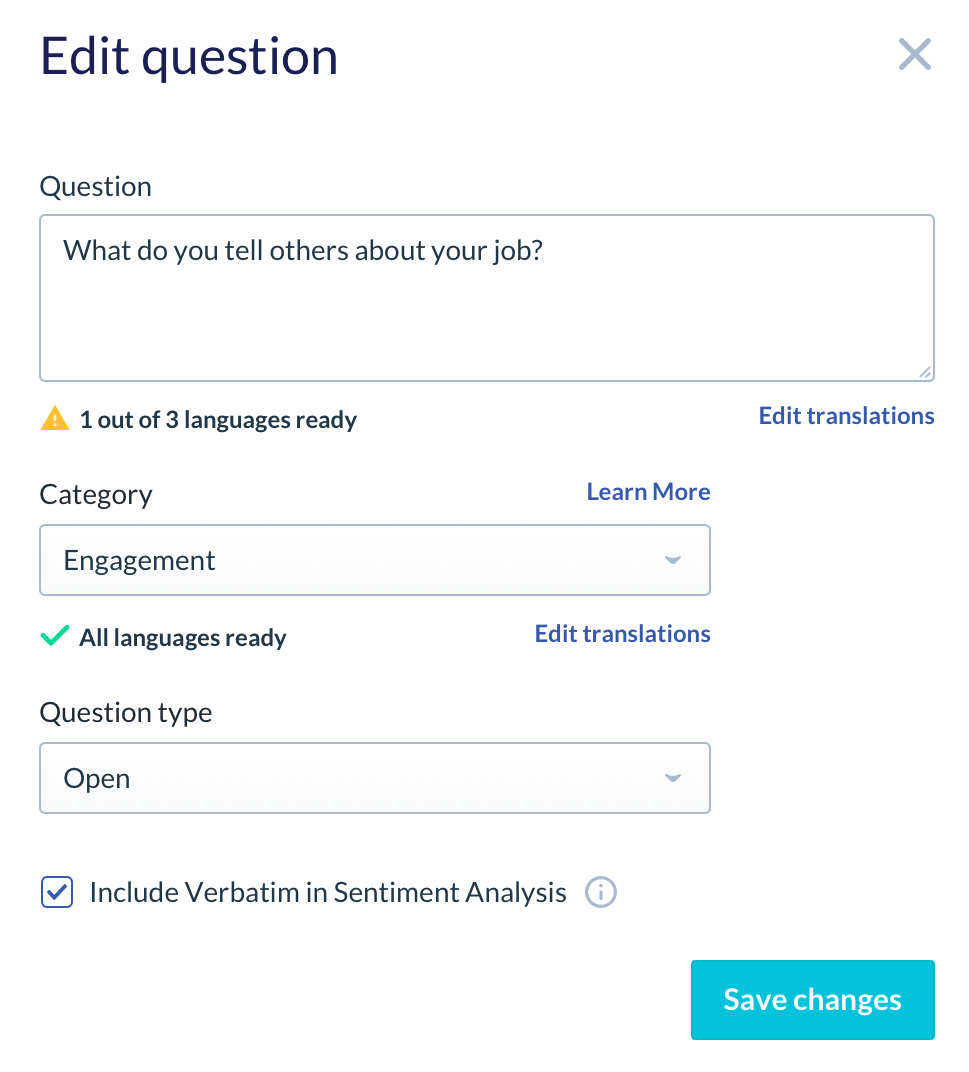Close the Edit question dialog

click(914, 55)
